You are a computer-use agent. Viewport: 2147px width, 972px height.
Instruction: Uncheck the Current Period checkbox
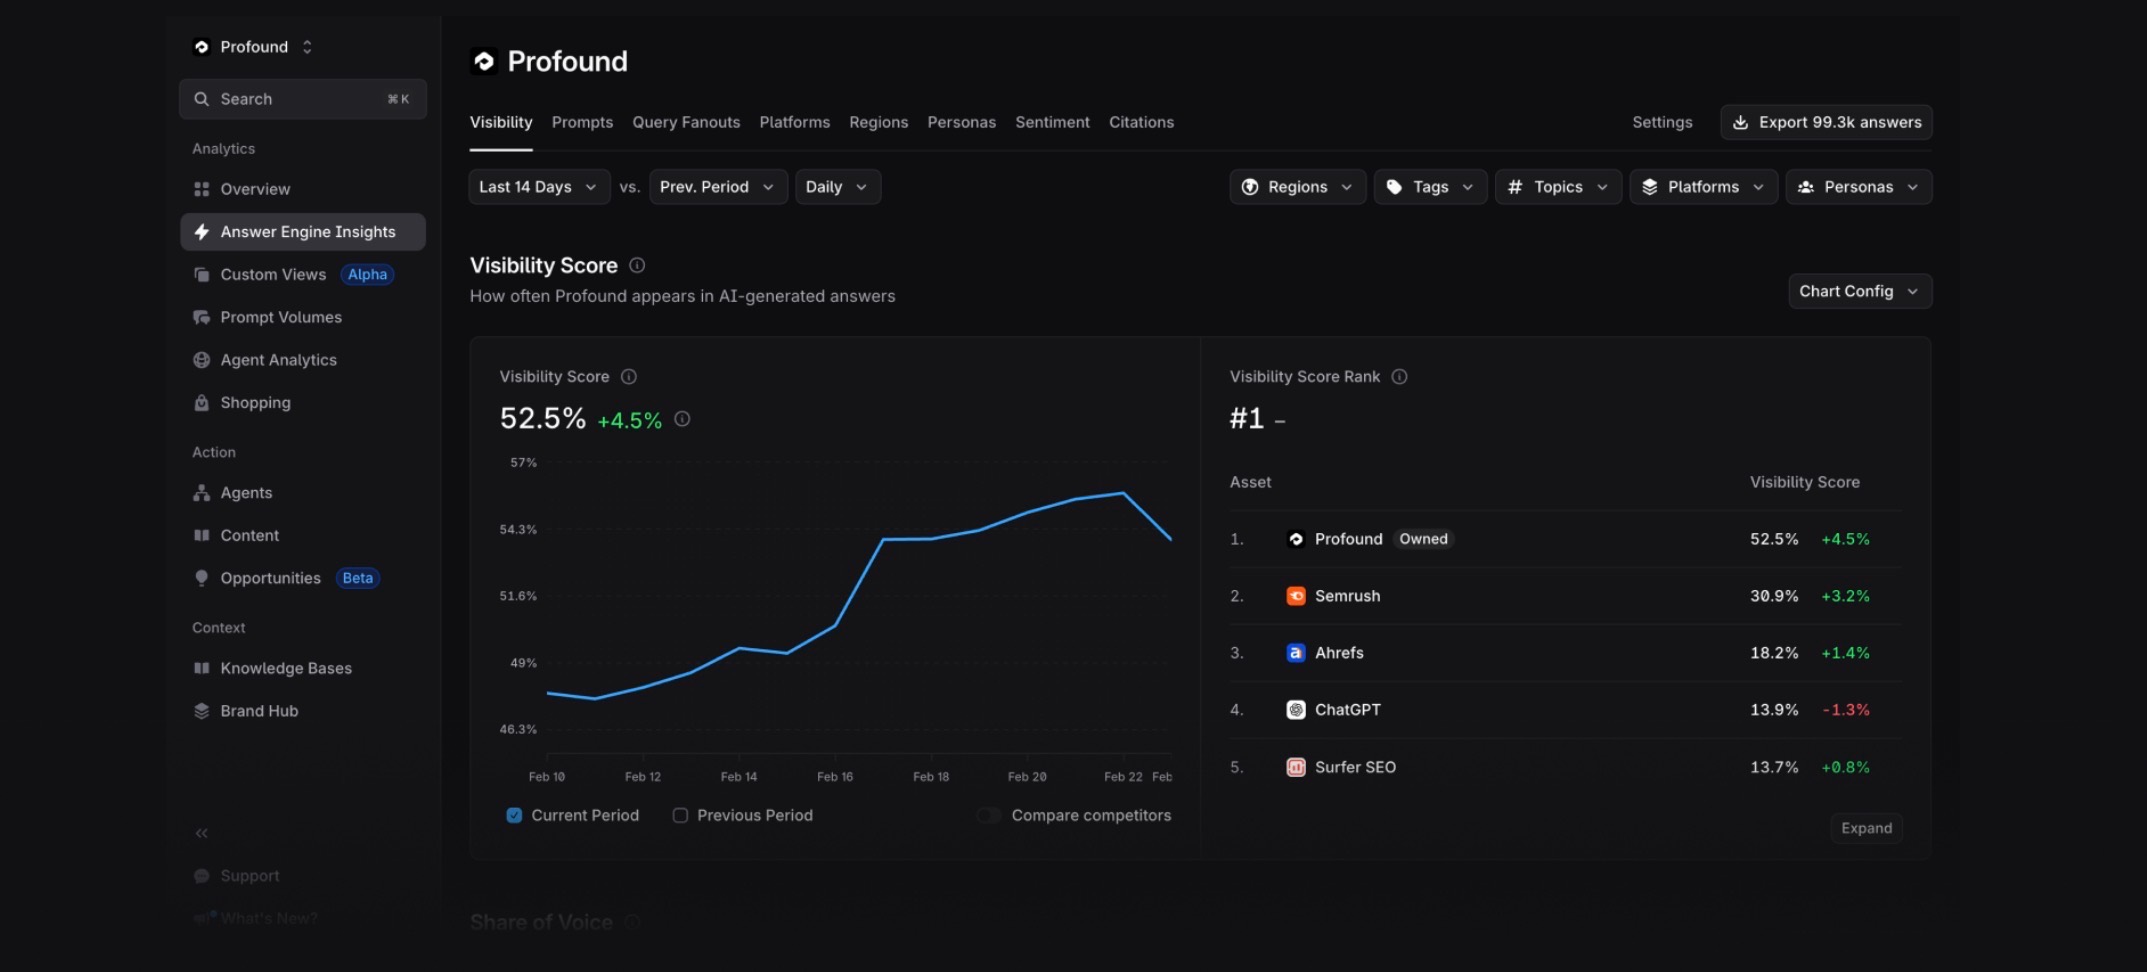[514, 815]
